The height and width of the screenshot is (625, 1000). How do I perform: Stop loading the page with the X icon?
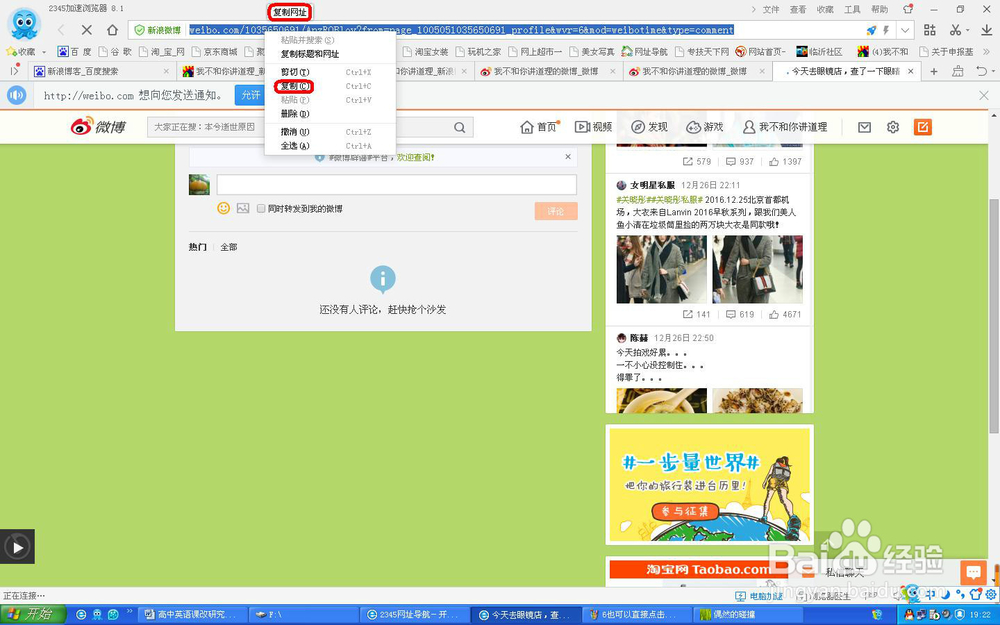(x=87, y=30)
